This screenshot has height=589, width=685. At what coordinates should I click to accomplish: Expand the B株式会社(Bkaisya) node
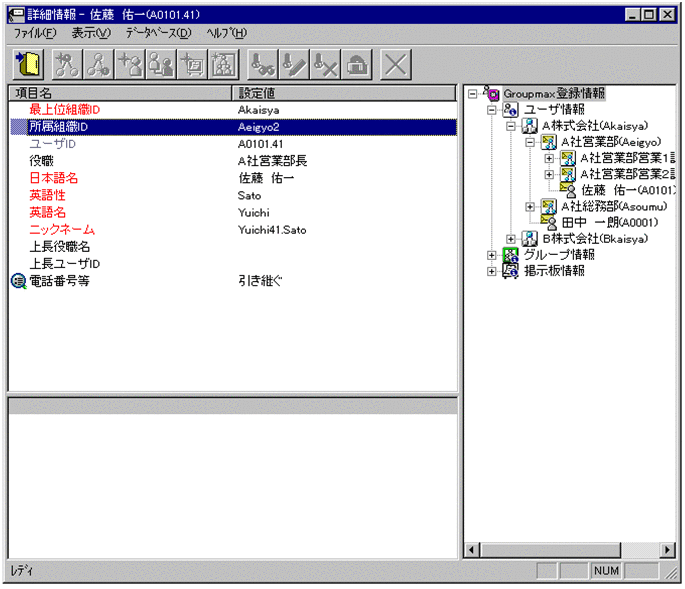(x=511, y=239)
